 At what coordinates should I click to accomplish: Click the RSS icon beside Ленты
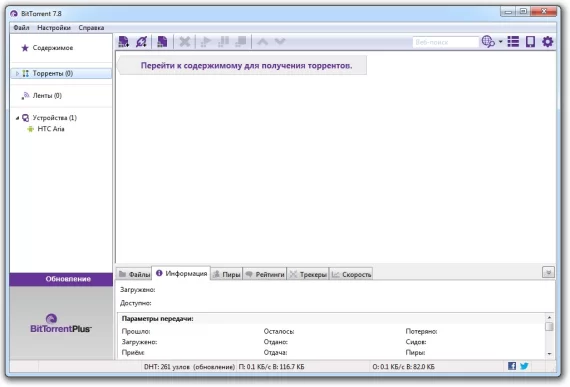[x=25, y=96]
